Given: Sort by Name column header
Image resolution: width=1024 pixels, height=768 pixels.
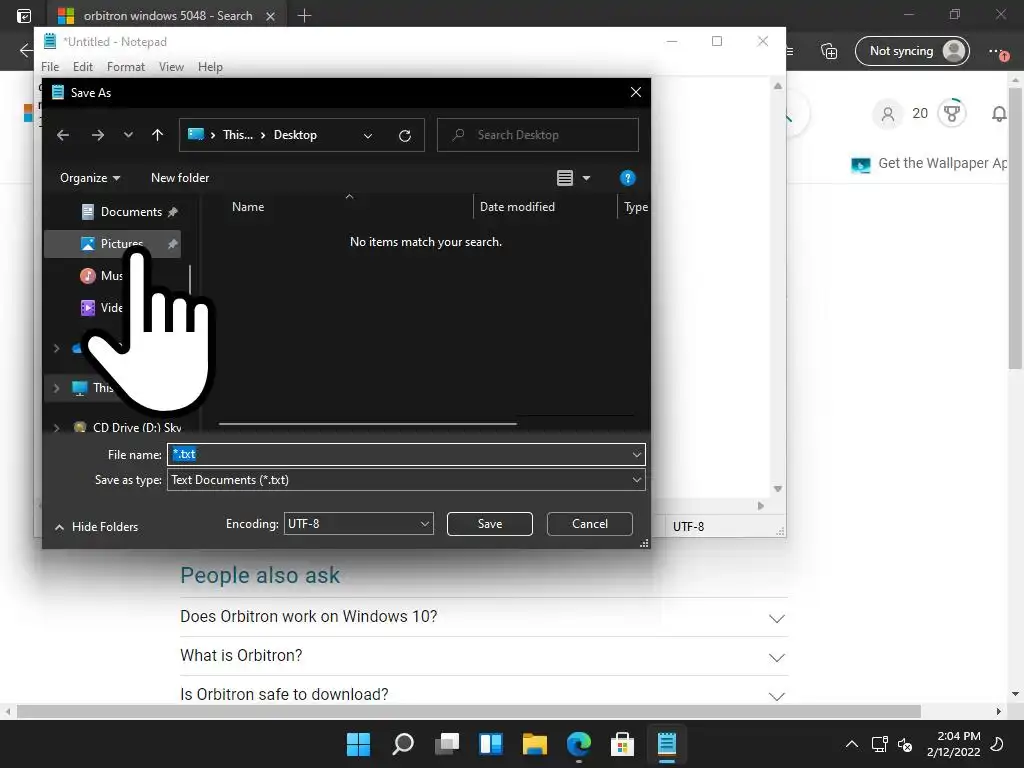Looking at the screenshot, I should (x=248, y=207).
